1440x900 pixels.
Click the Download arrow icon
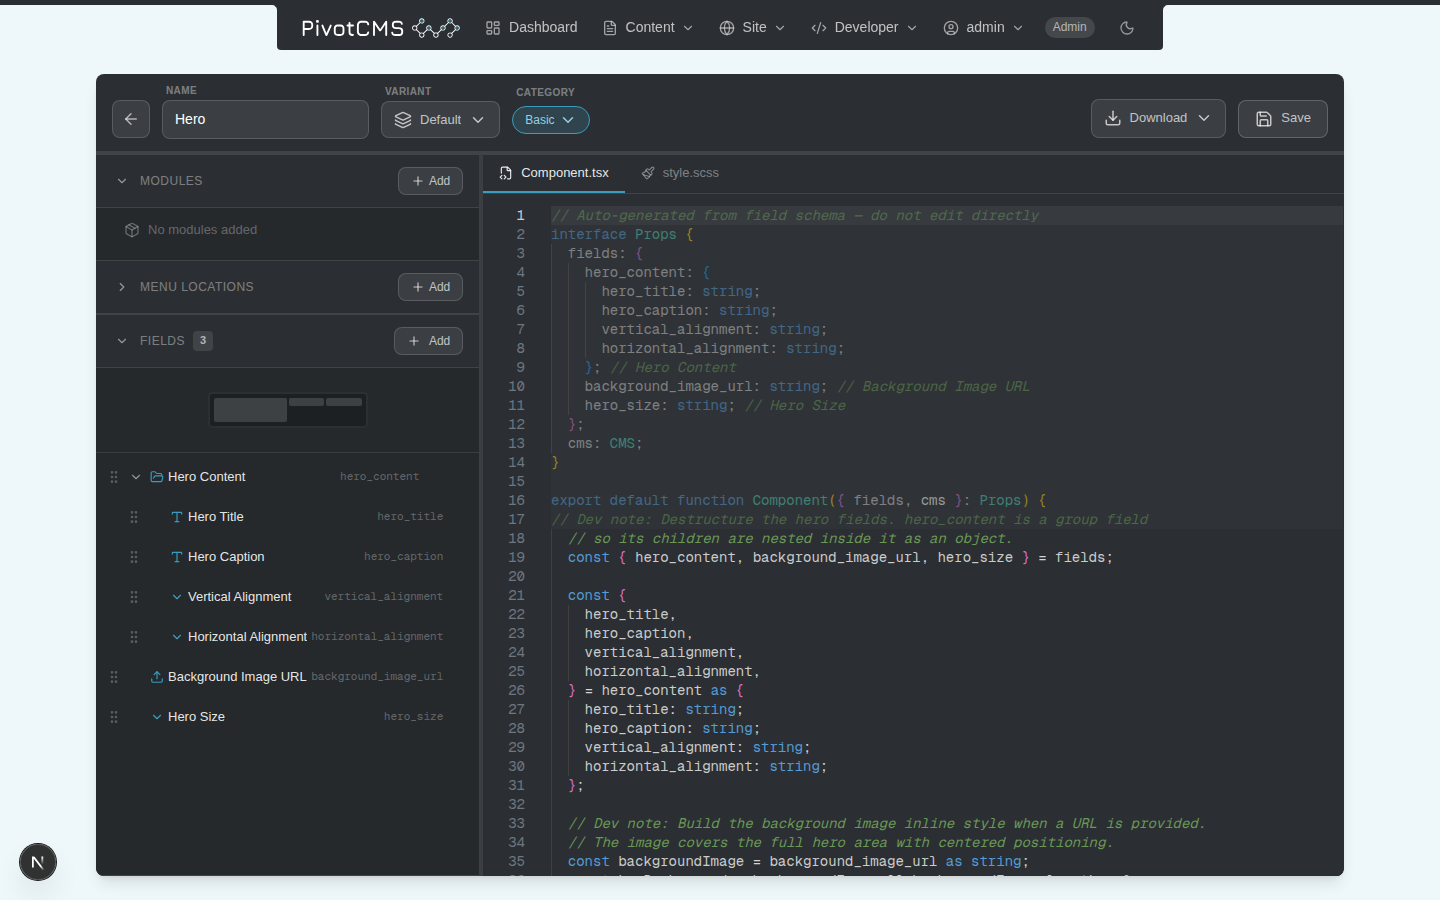coord(1113,118)
